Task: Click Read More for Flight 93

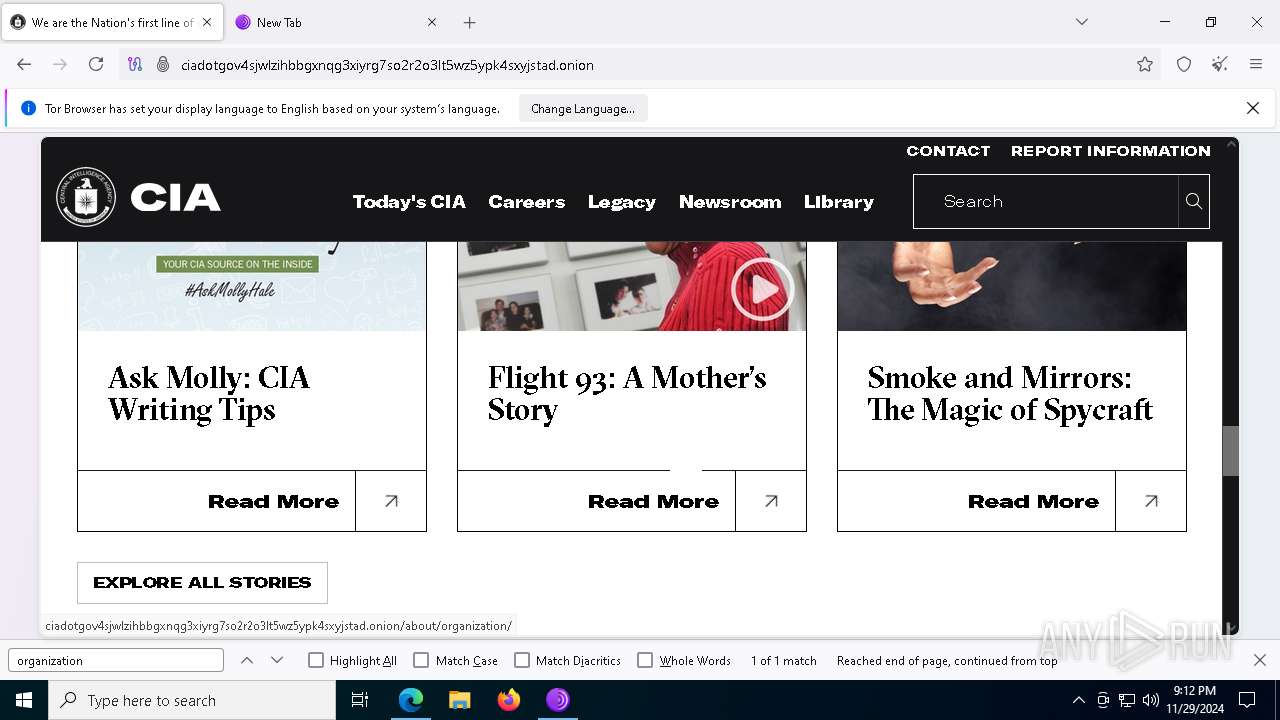Action: [x=653, y=501]
